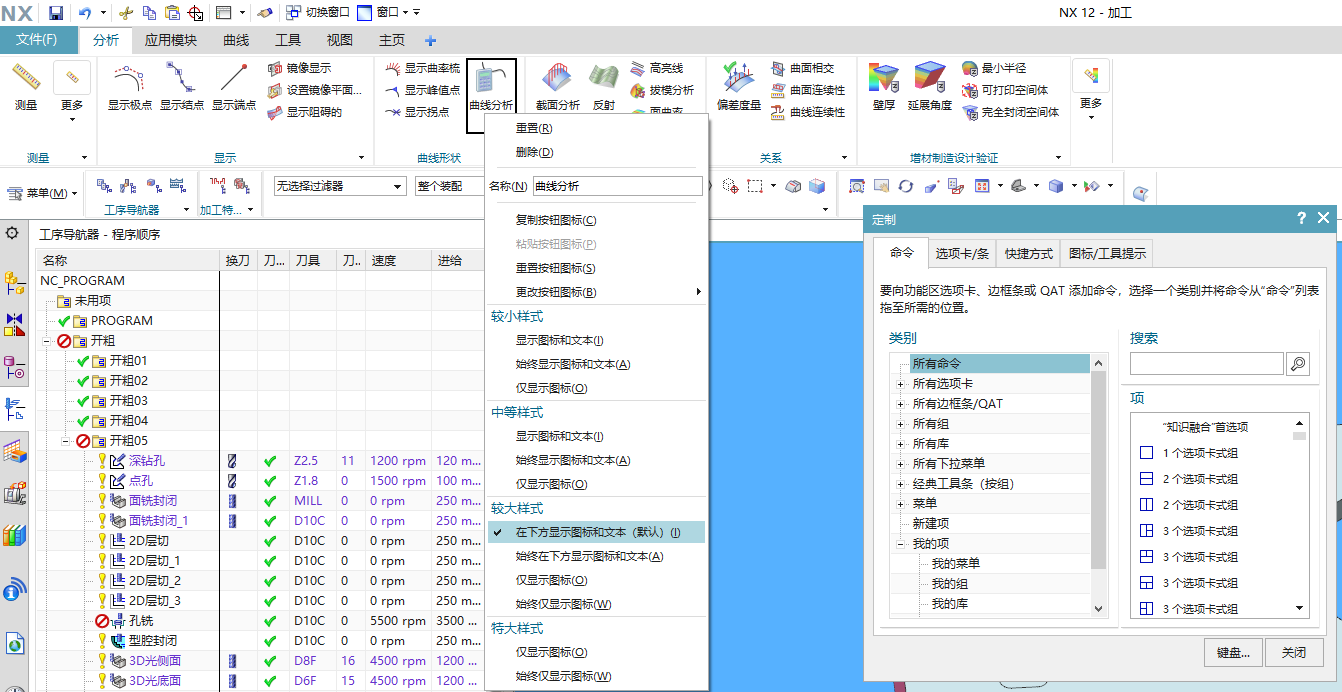
Task: Select the 测量 ruler tool
Action: 26,86
